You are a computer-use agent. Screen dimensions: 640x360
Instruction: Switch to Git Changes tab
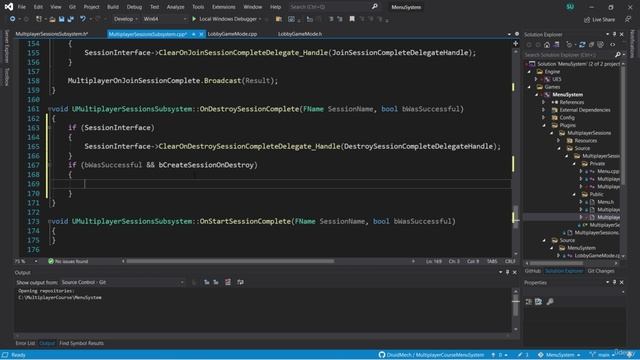click(x=601, y=271)
